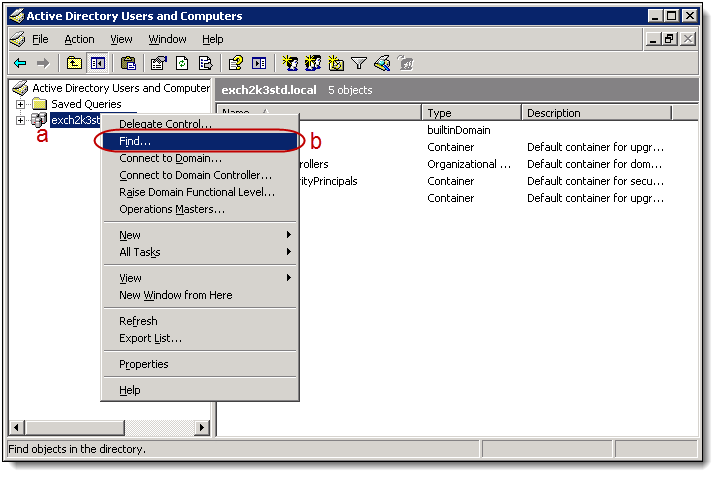Click 'Default container for dom...' description

(595, 164)
